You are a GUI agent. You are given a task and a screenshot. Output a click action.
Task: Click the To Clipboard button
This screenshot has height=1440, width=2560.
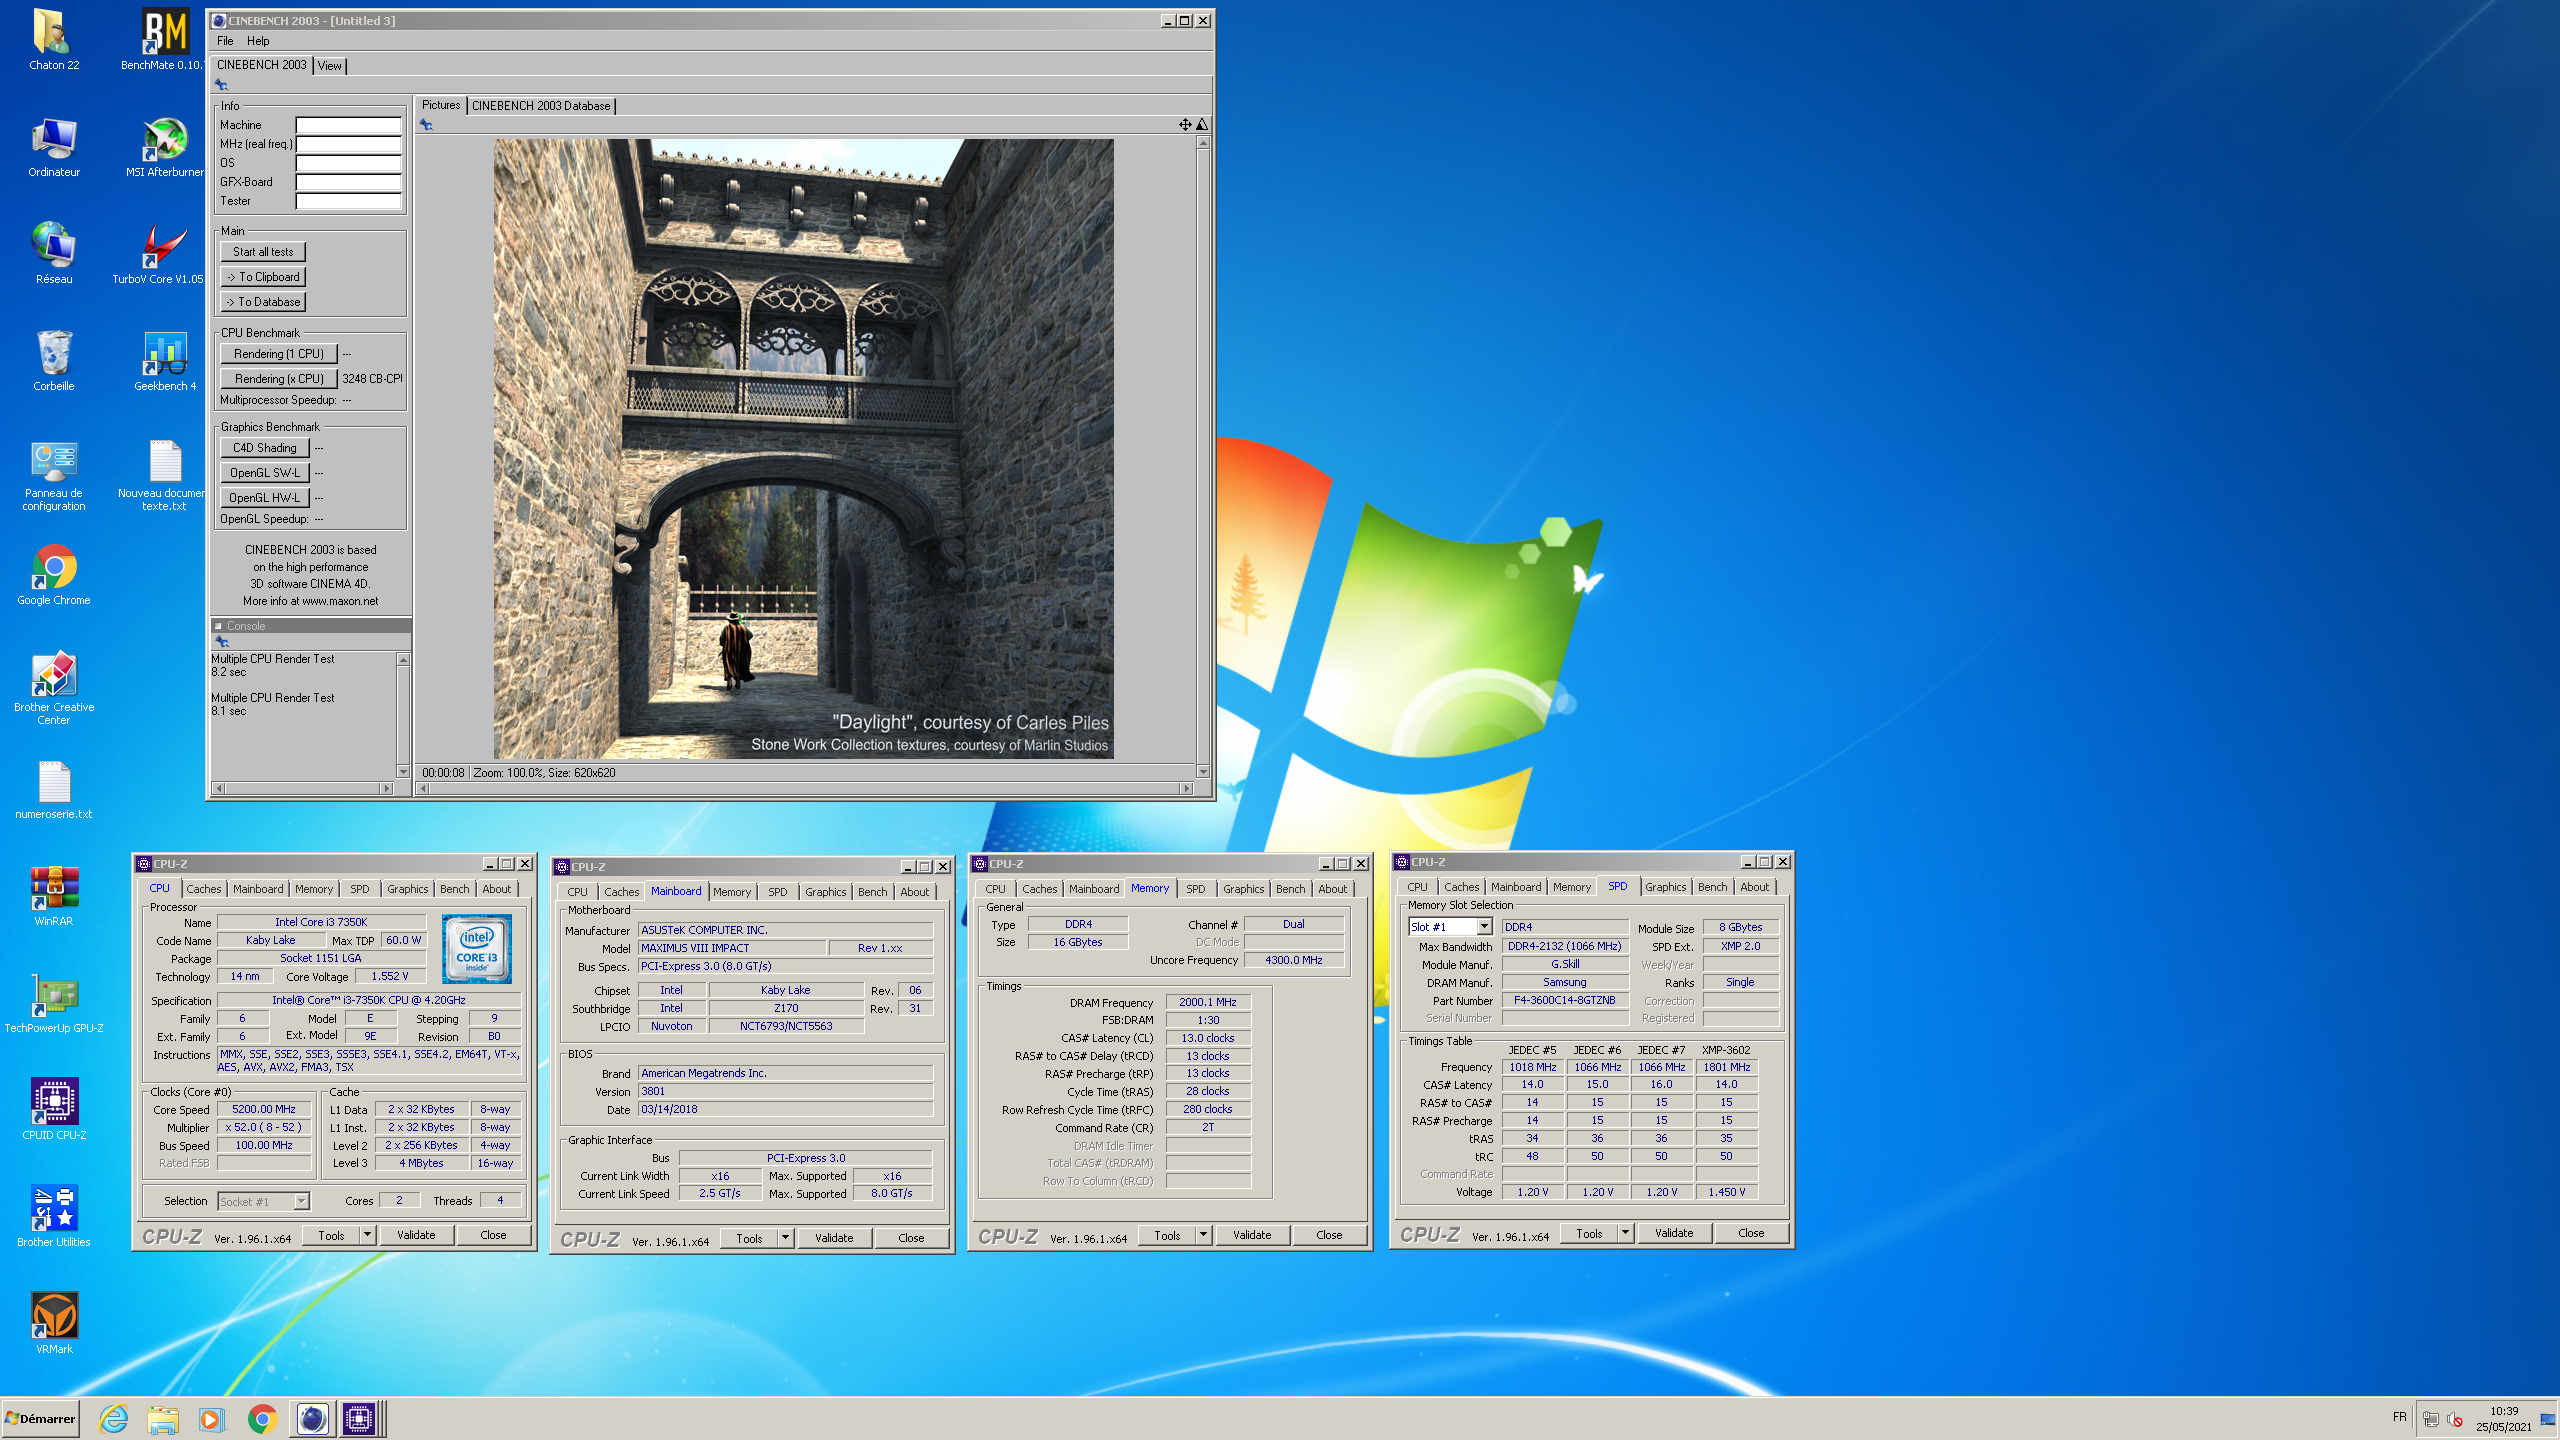tap(263, 277)
